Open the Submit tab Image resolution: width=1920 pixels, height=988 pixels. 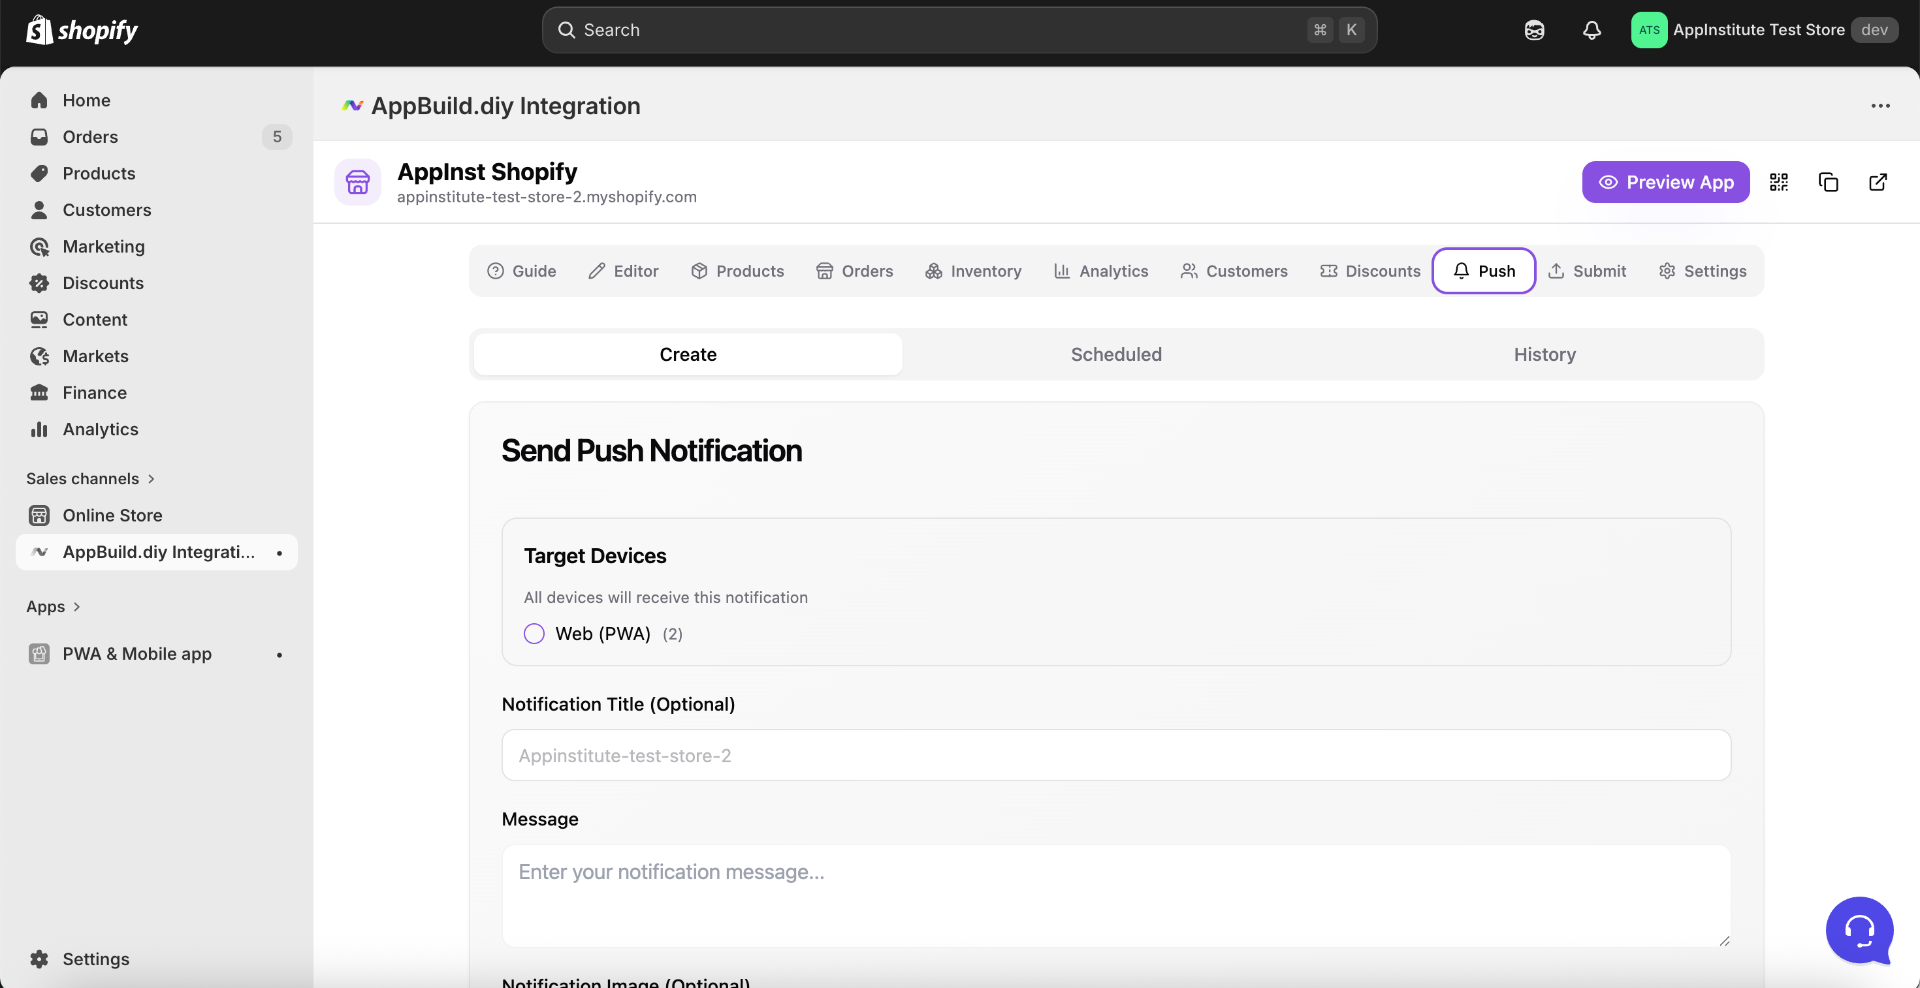point(1587,271)
